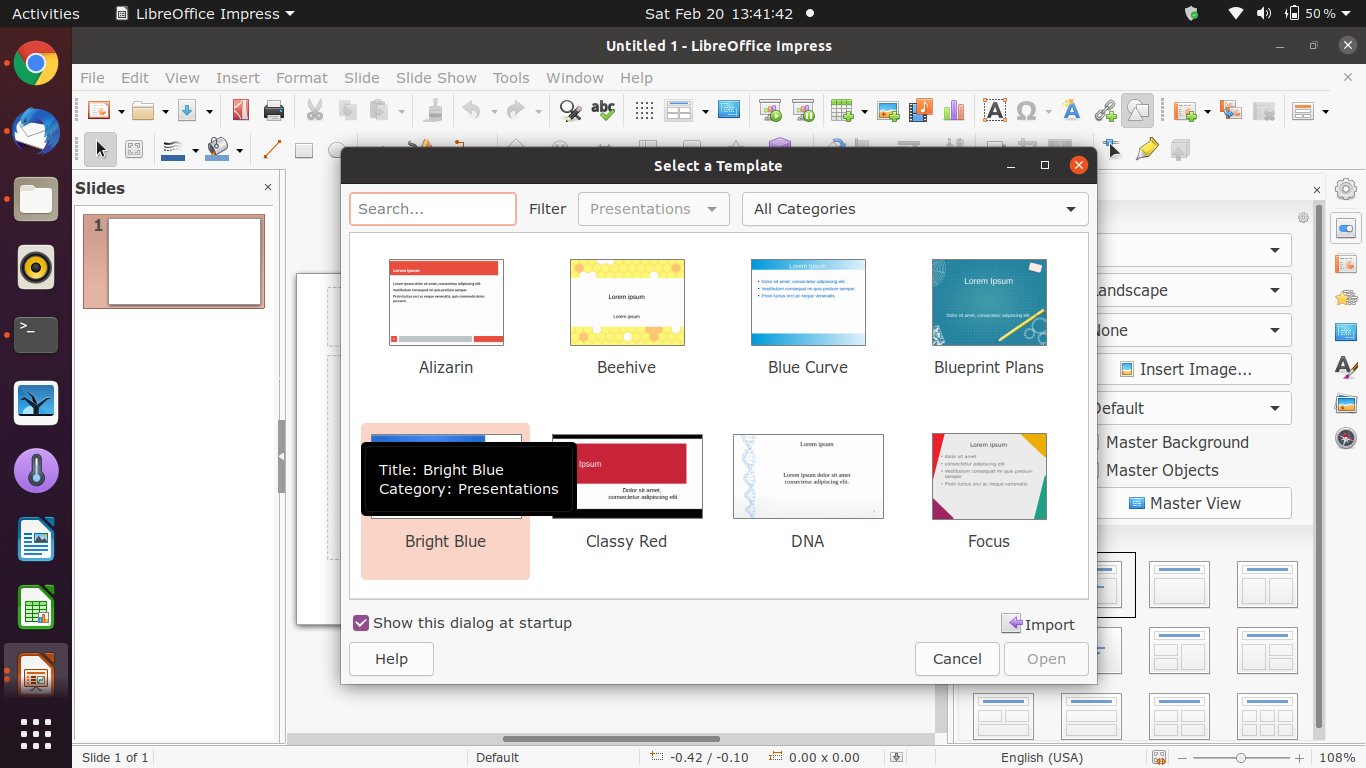Click the Print icon in toolbar

click(x=274, y=110)
